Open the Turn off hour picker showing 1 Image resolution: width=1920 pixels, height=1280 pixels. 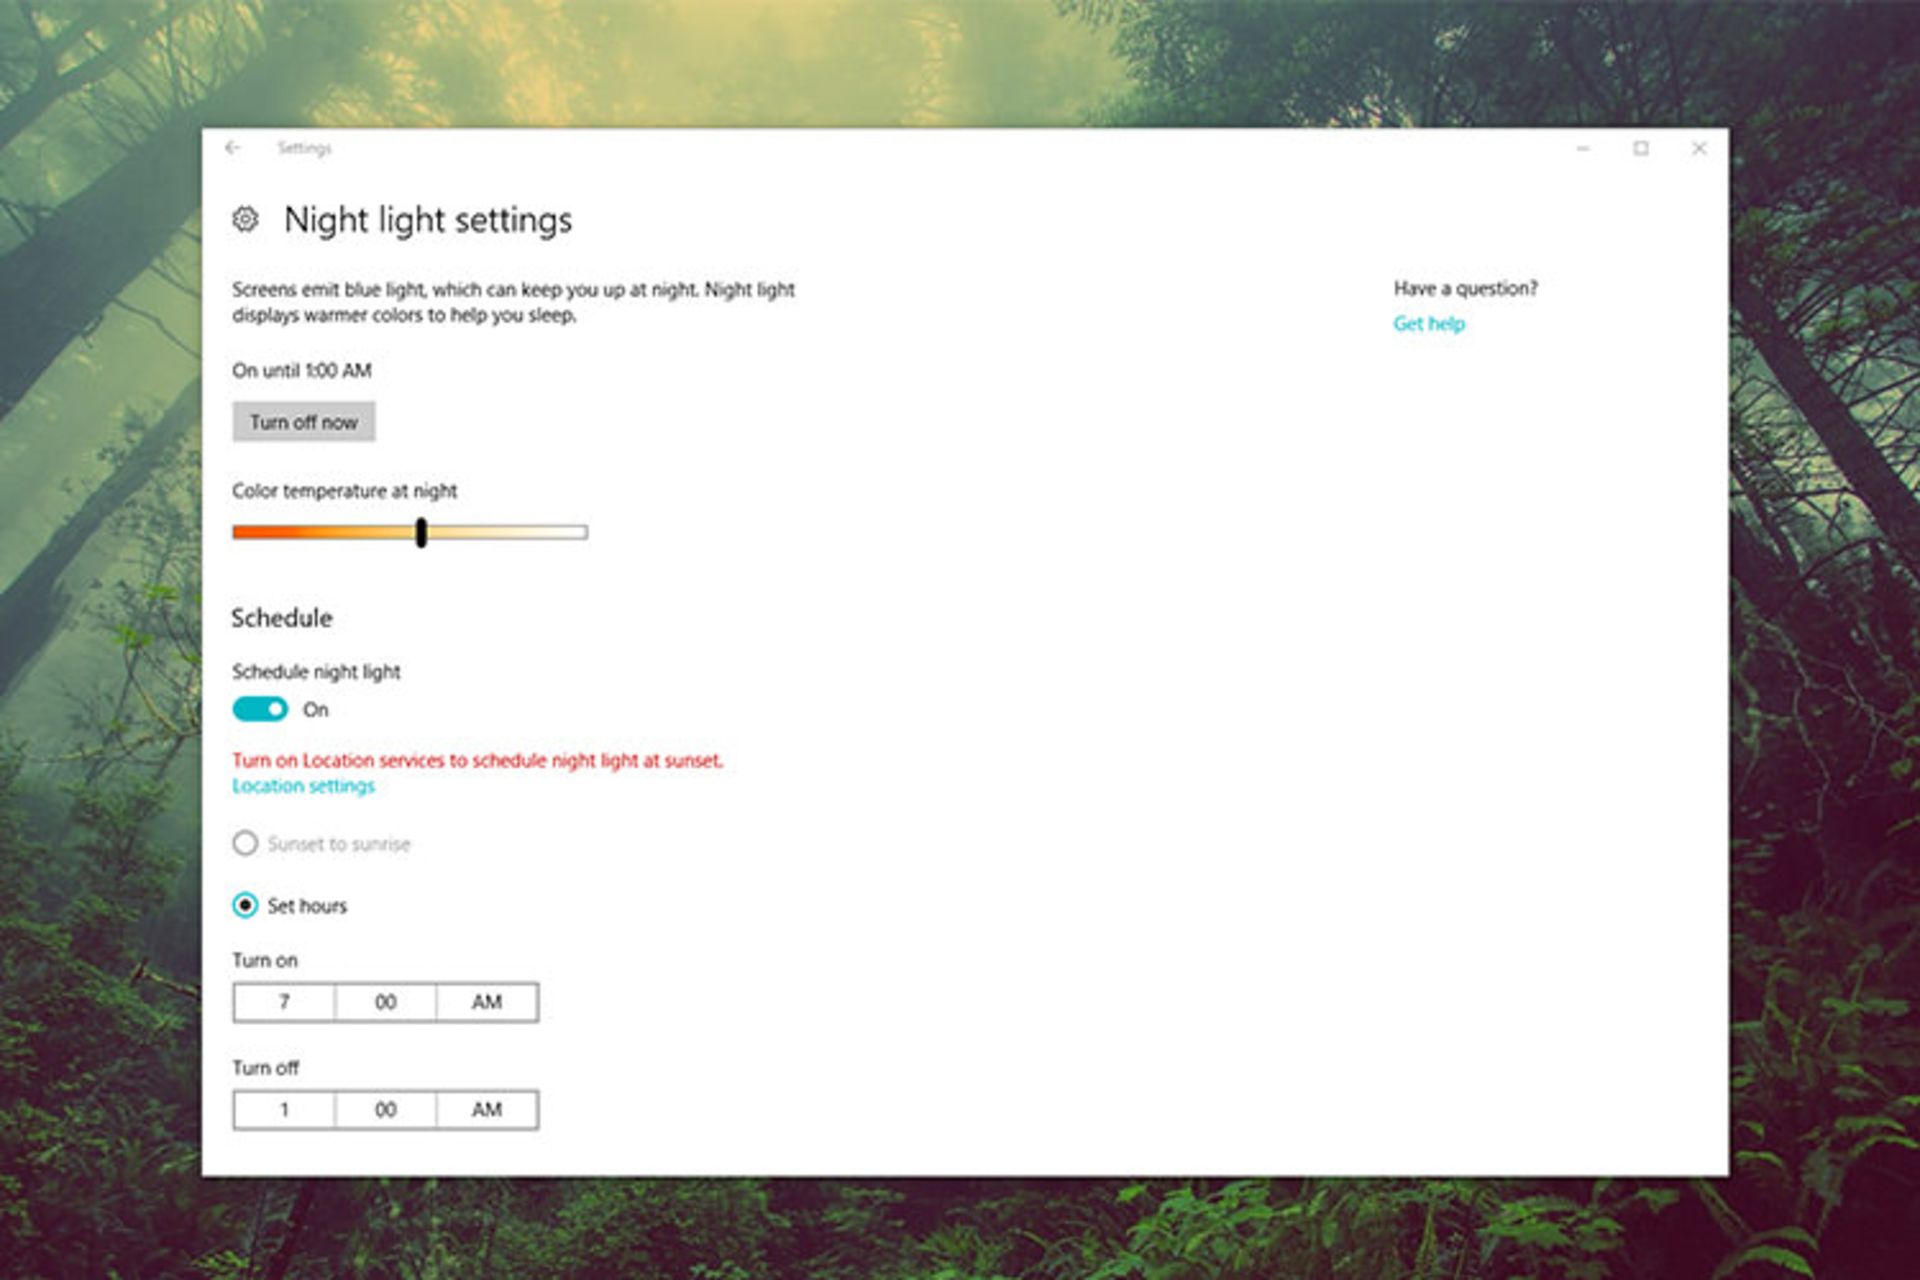click(x=284, y=1110)
